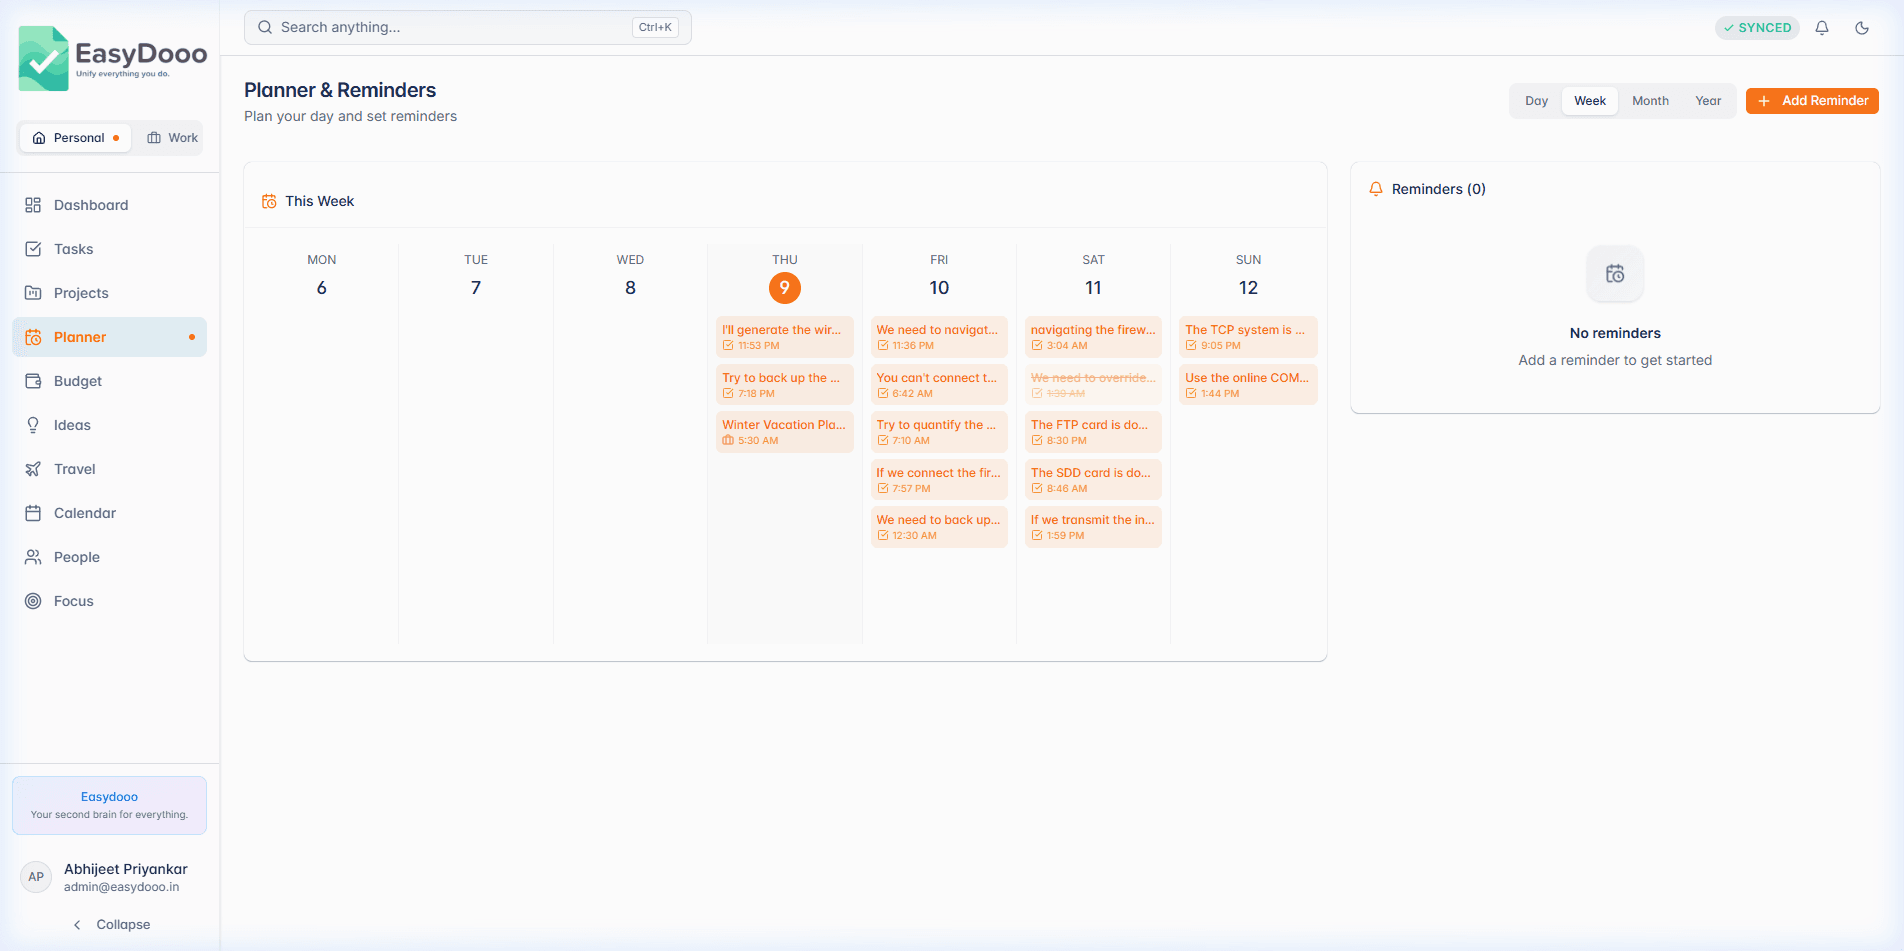Click the Budget wallet icon in sidebar

(33, 381)
